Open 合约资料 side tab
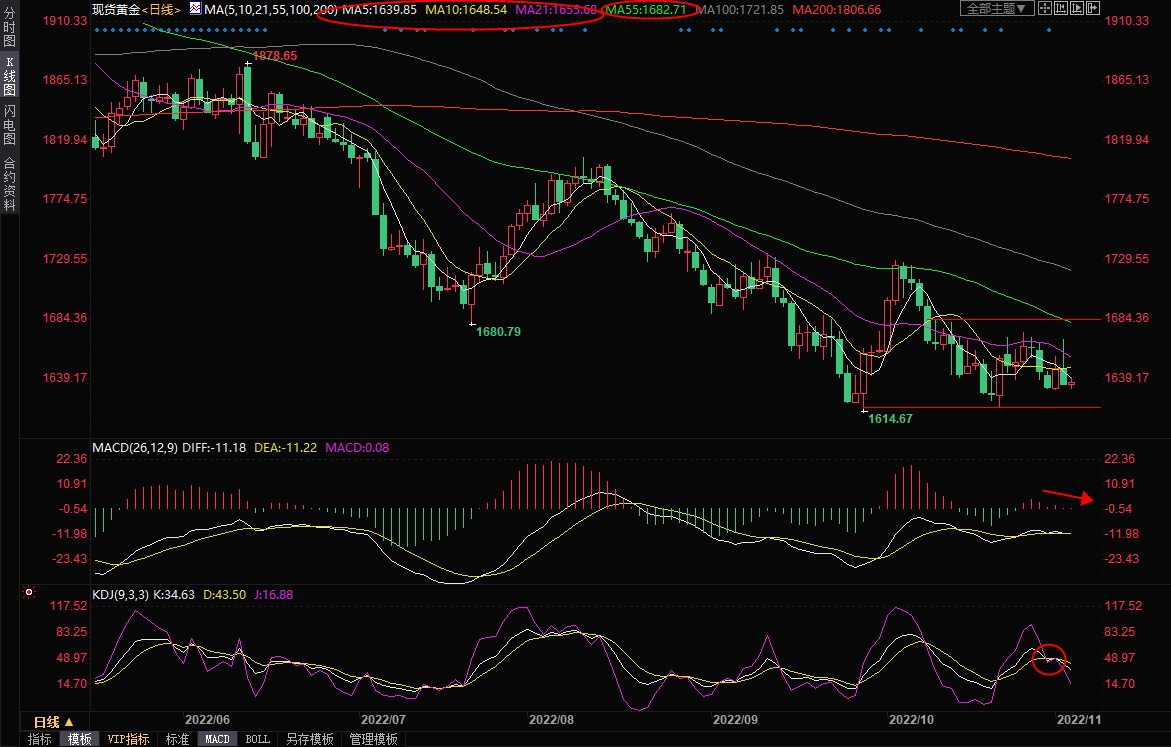Screen dimensions: 1171x747 click(x=9, y=183)
